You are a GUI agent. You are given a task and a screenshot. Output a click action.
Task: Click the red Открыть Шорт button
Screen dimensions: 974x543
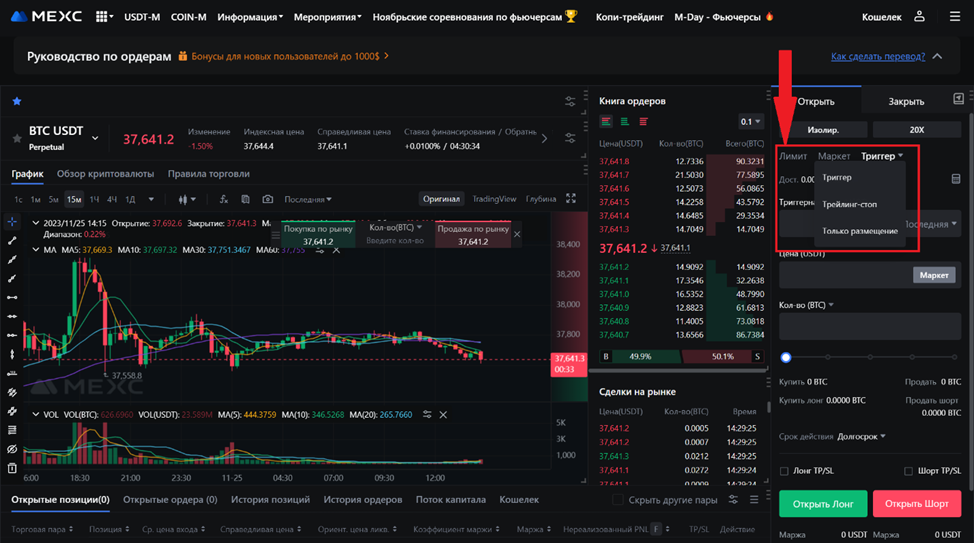point(916,503)
